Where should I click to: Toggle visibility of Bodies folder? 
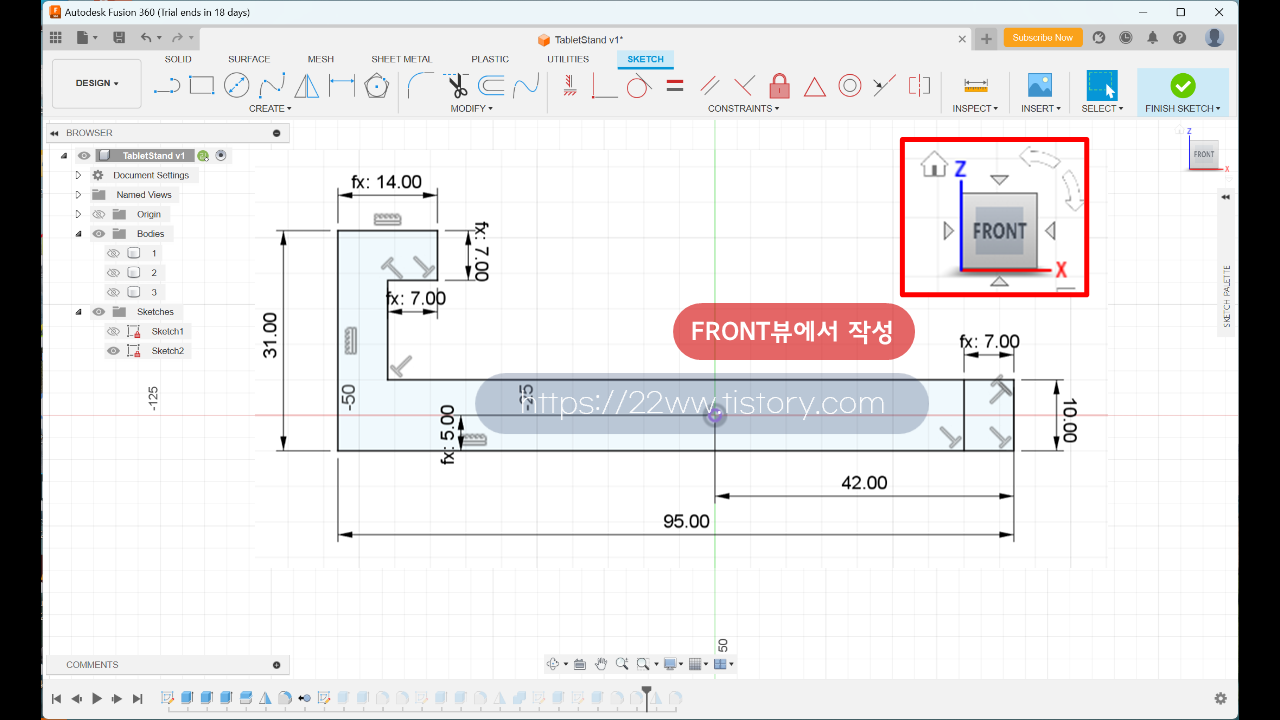click(99, 234)
